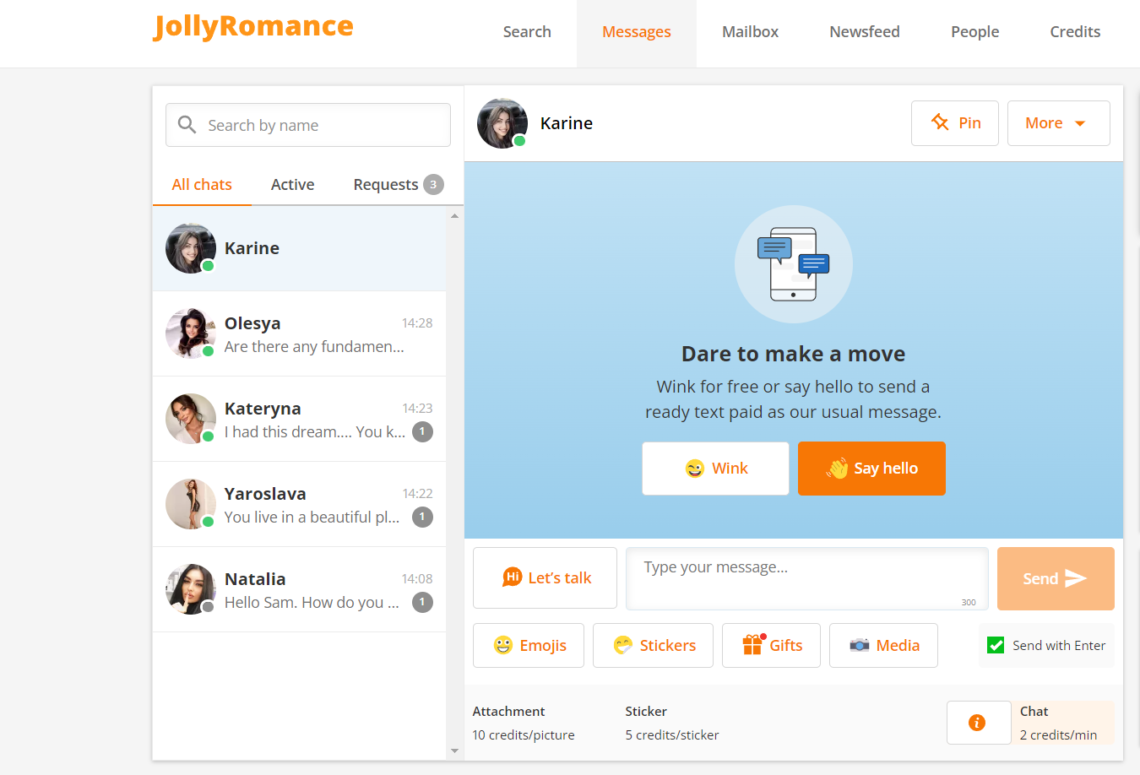The width and height of the screenshot is (1140, 775).
Task: Open the Gifts menu
Action: pyautogui.click(x=771, y=646)
